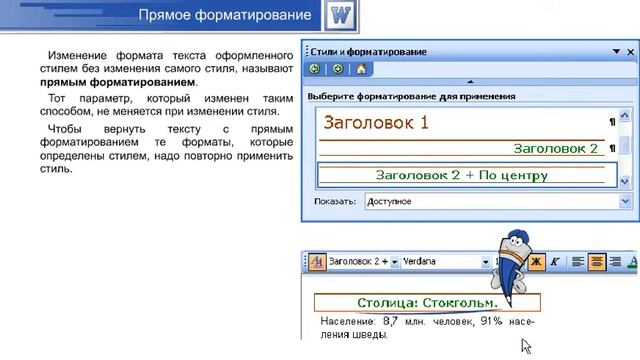This screenshot has height=360, width=640.
Task: Collapse pane with the small up triangle
Action: pos(470,82)
